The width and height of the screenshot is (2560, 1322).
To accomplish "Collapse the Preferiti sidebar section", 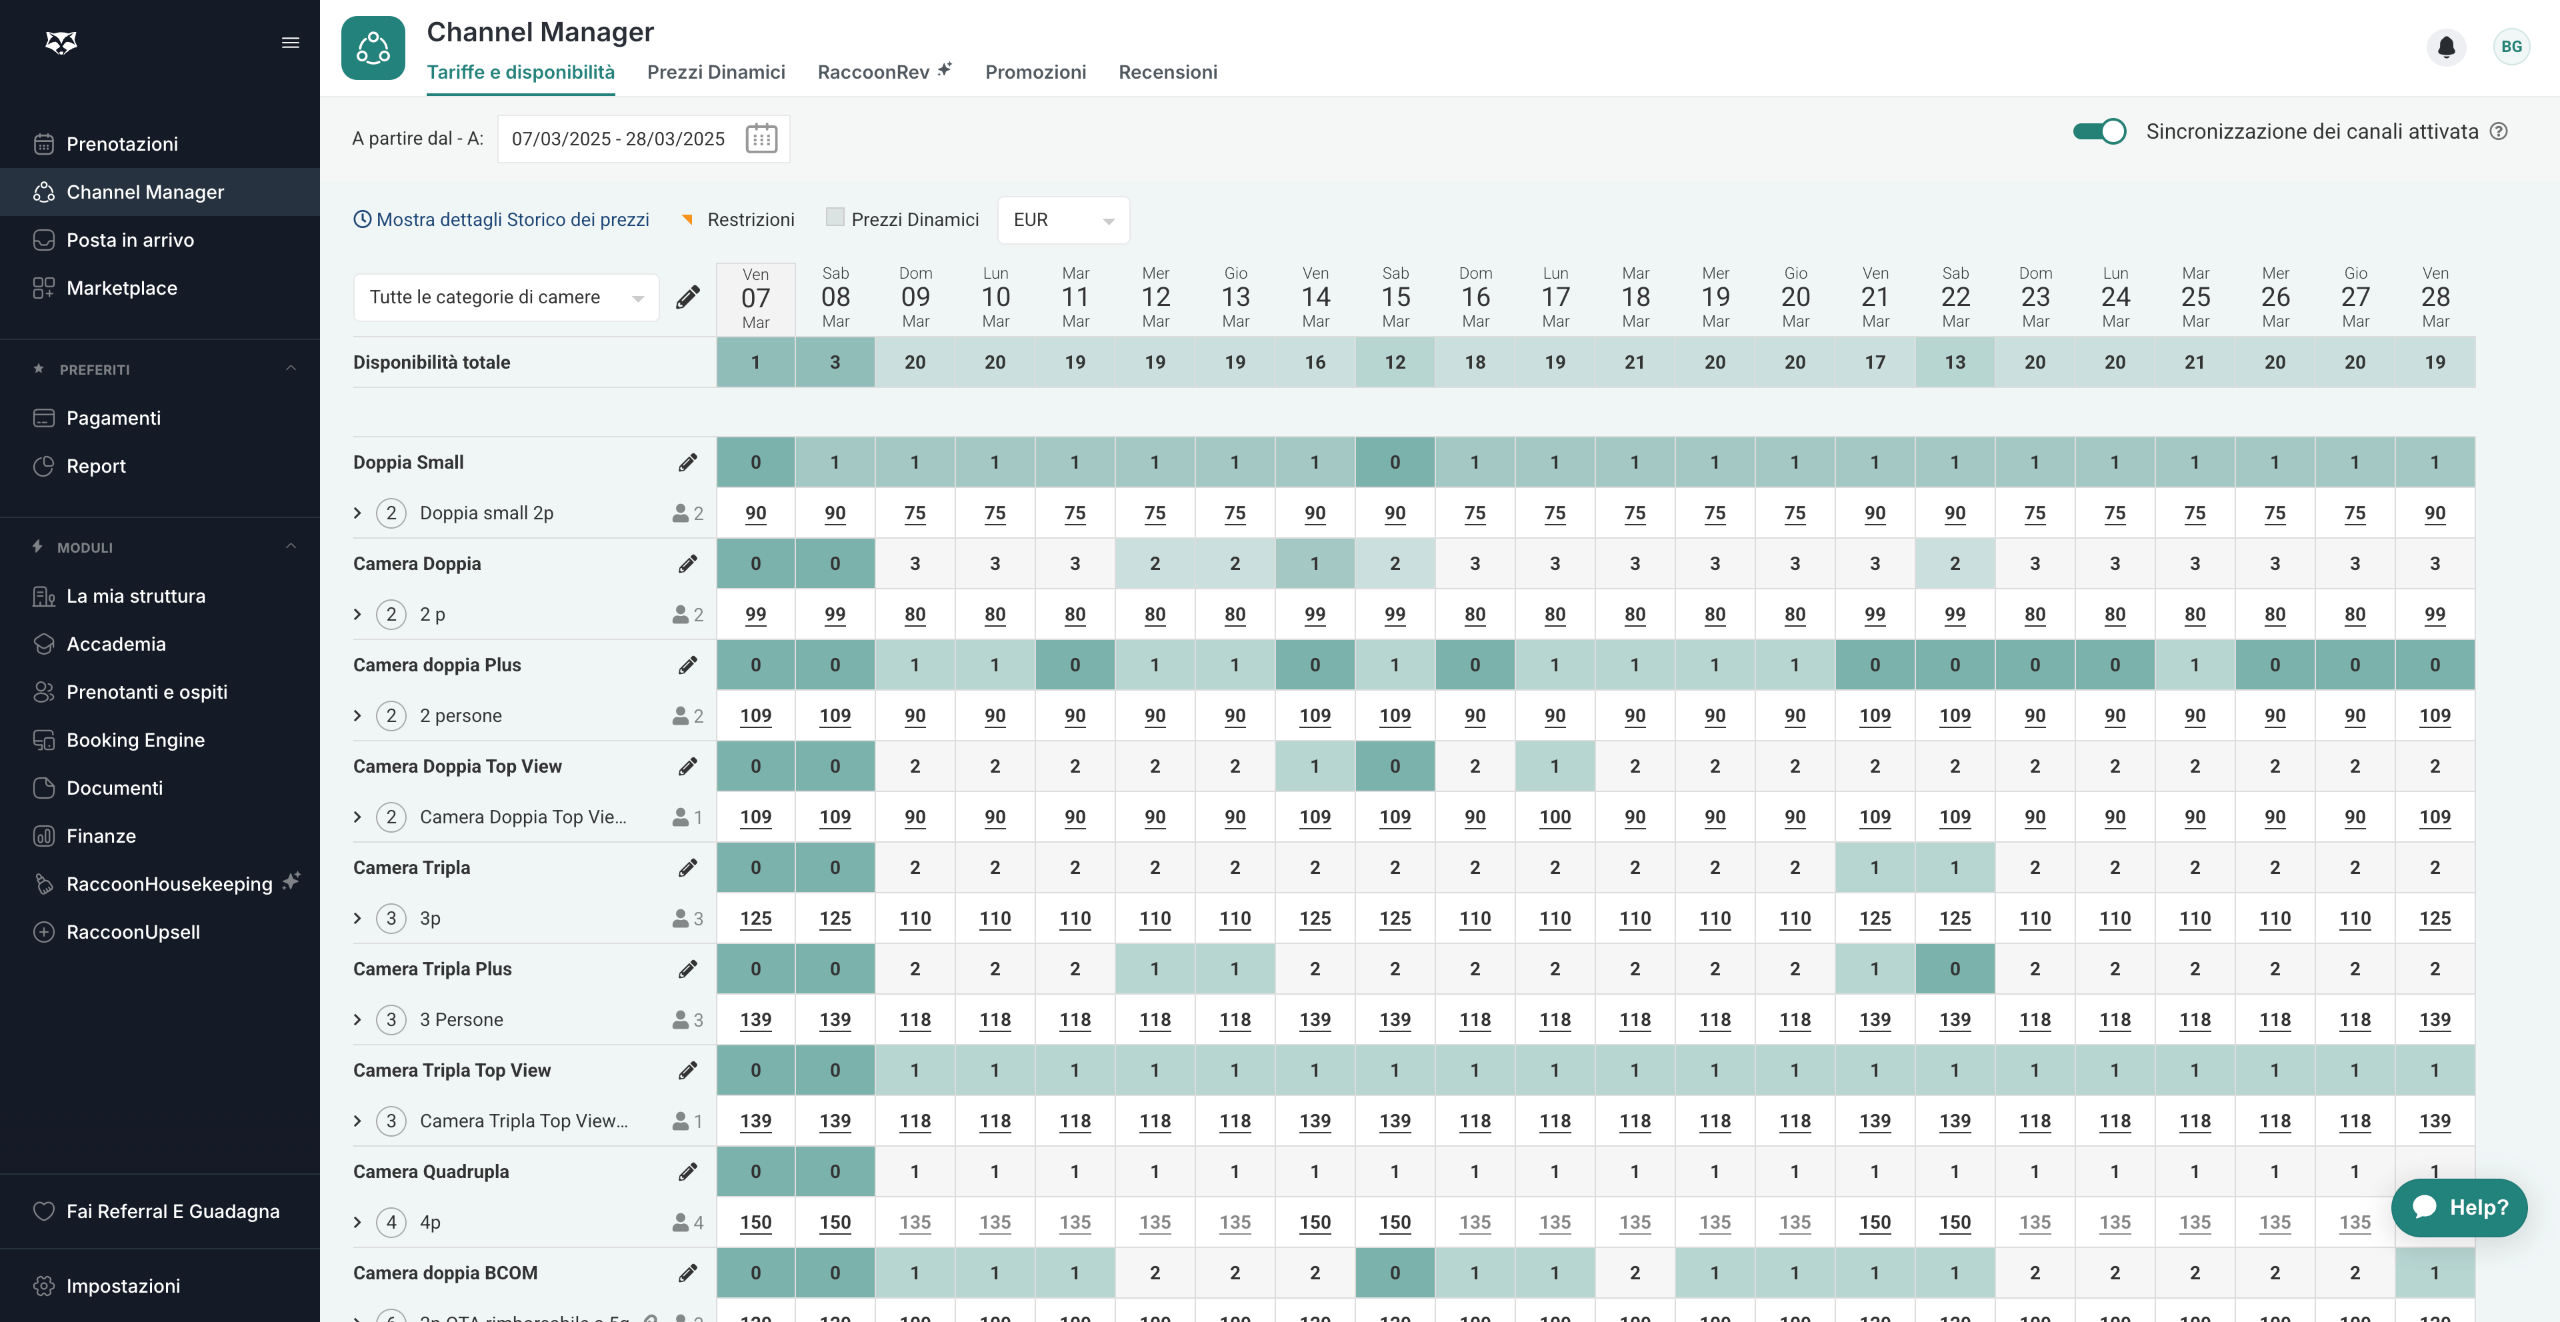I will pos(291,369).
